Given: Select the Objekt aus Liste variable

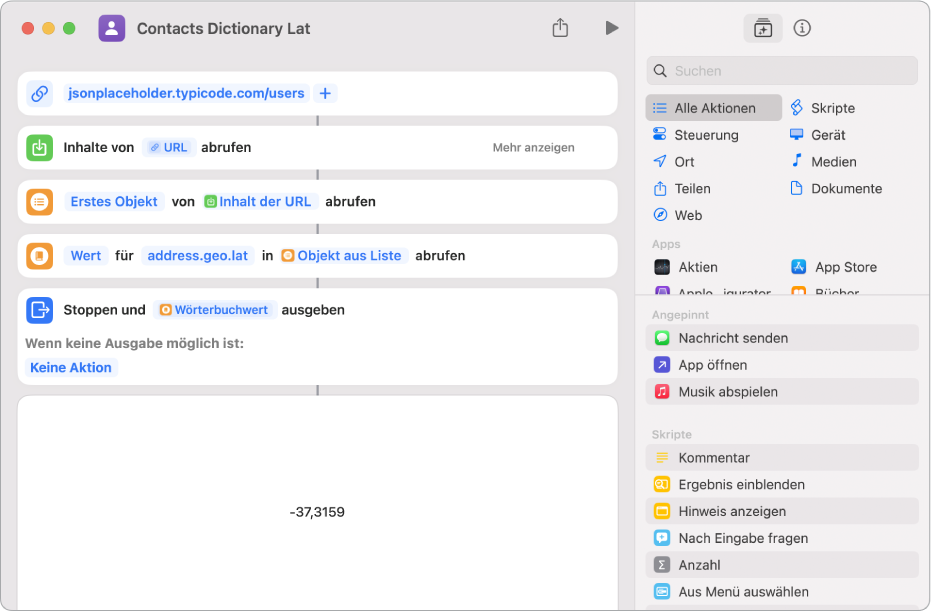Looking at the screenshot, I should click(x=343, y=256).
